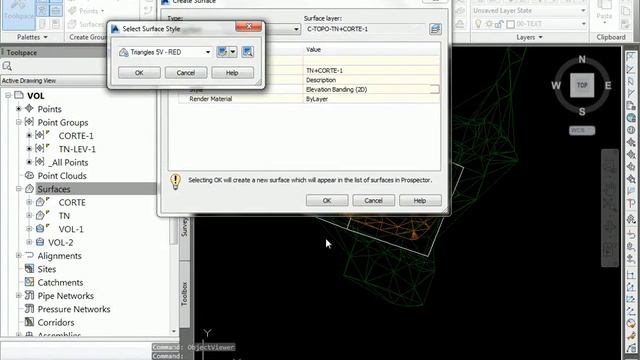Select the CORTE-1 point group
The image size is (640, 360).
pos(76,136)
